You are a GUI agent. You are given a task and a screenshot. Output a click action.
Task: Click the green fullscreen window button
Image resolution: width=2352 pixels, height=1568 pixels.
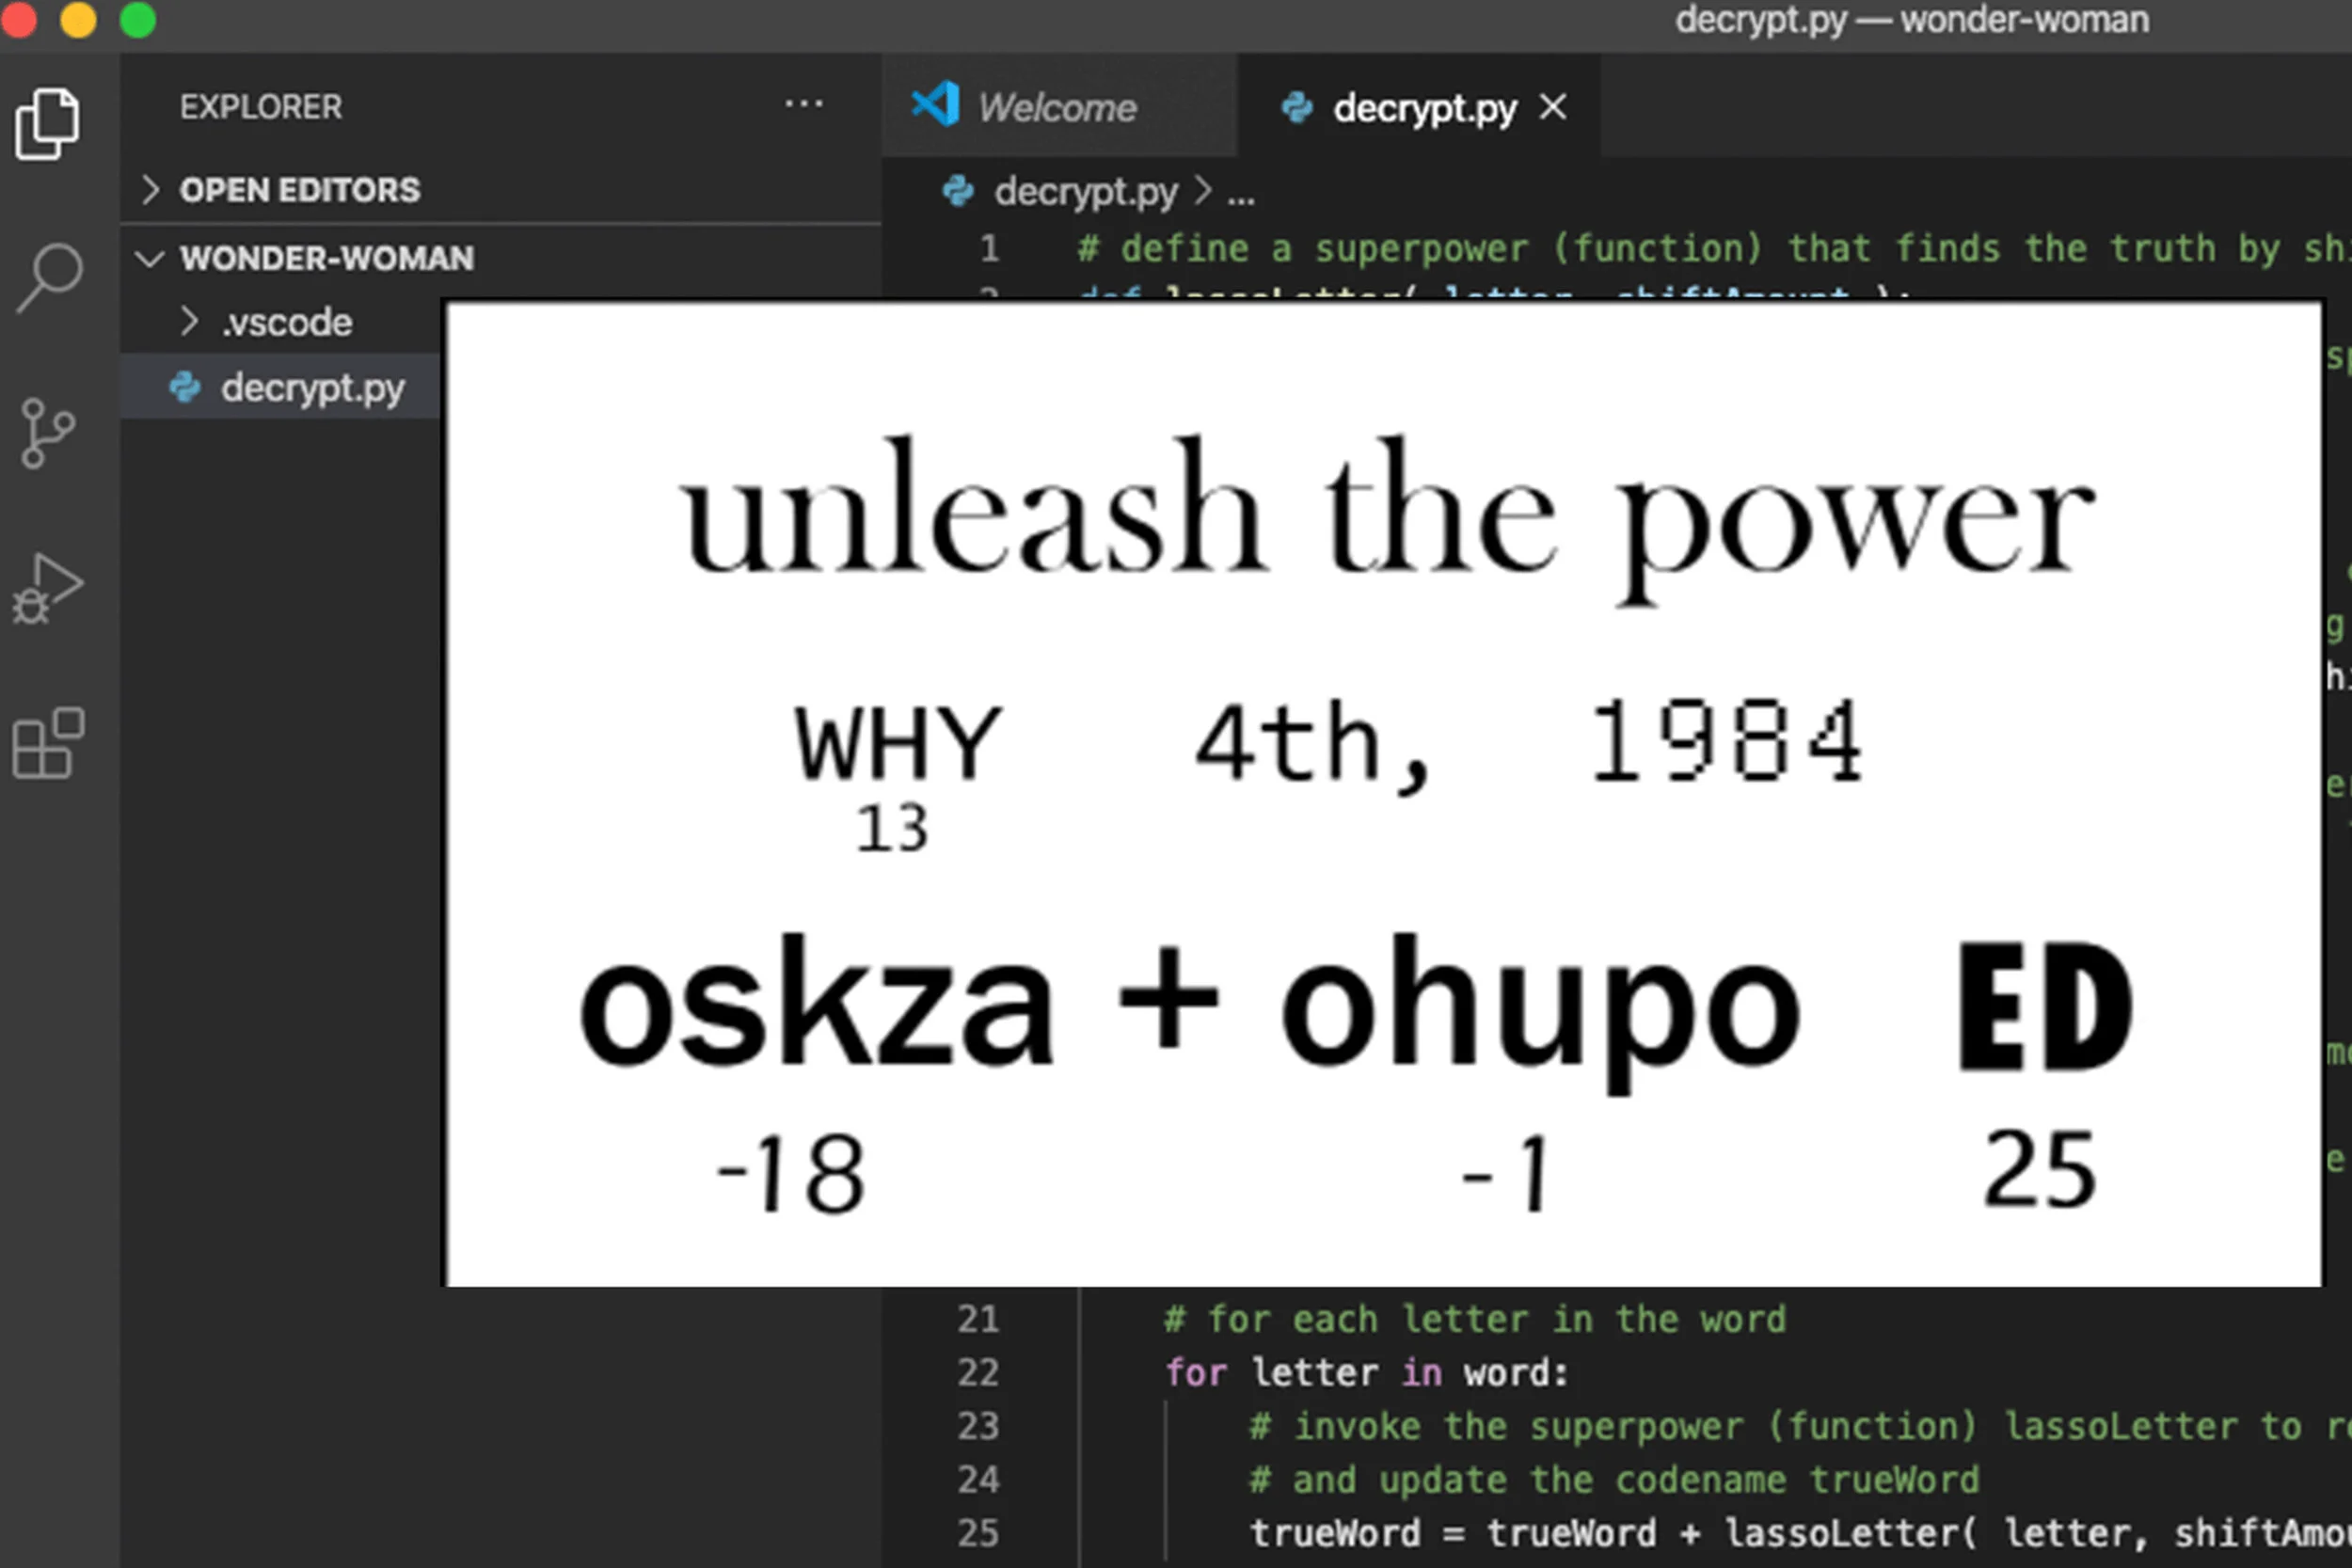pyautogui.click(x=138, y=19)
